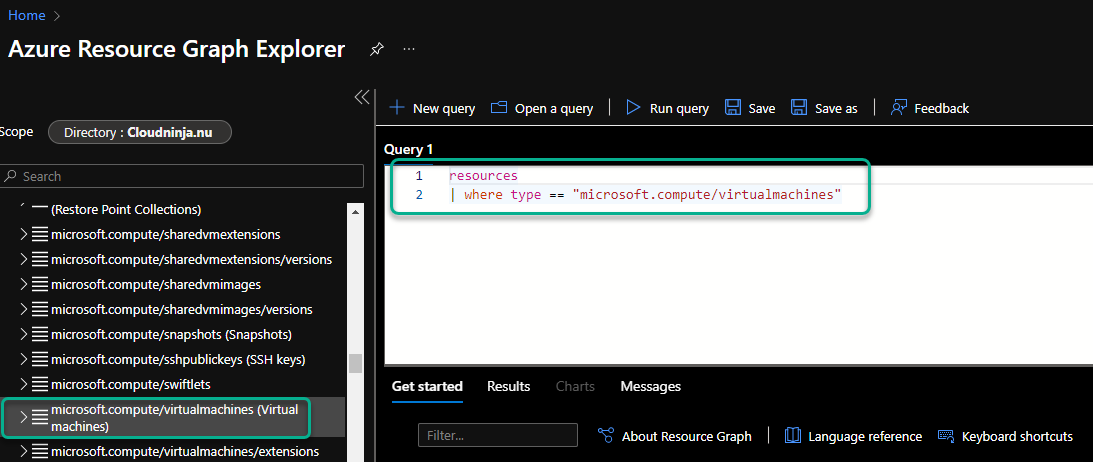Click the Keyboard shortcuts keyboard icon
The width and height of the screenshot is (1093, 462).
946,436
